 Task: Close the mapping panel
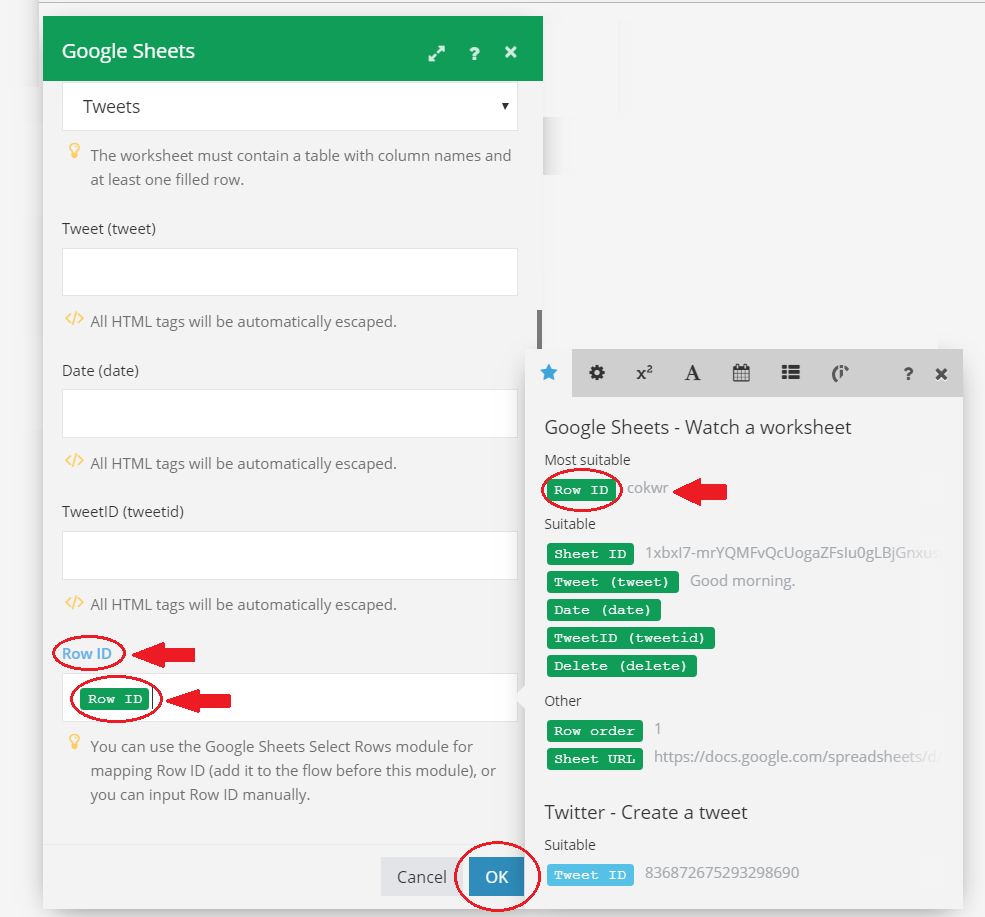941,374
